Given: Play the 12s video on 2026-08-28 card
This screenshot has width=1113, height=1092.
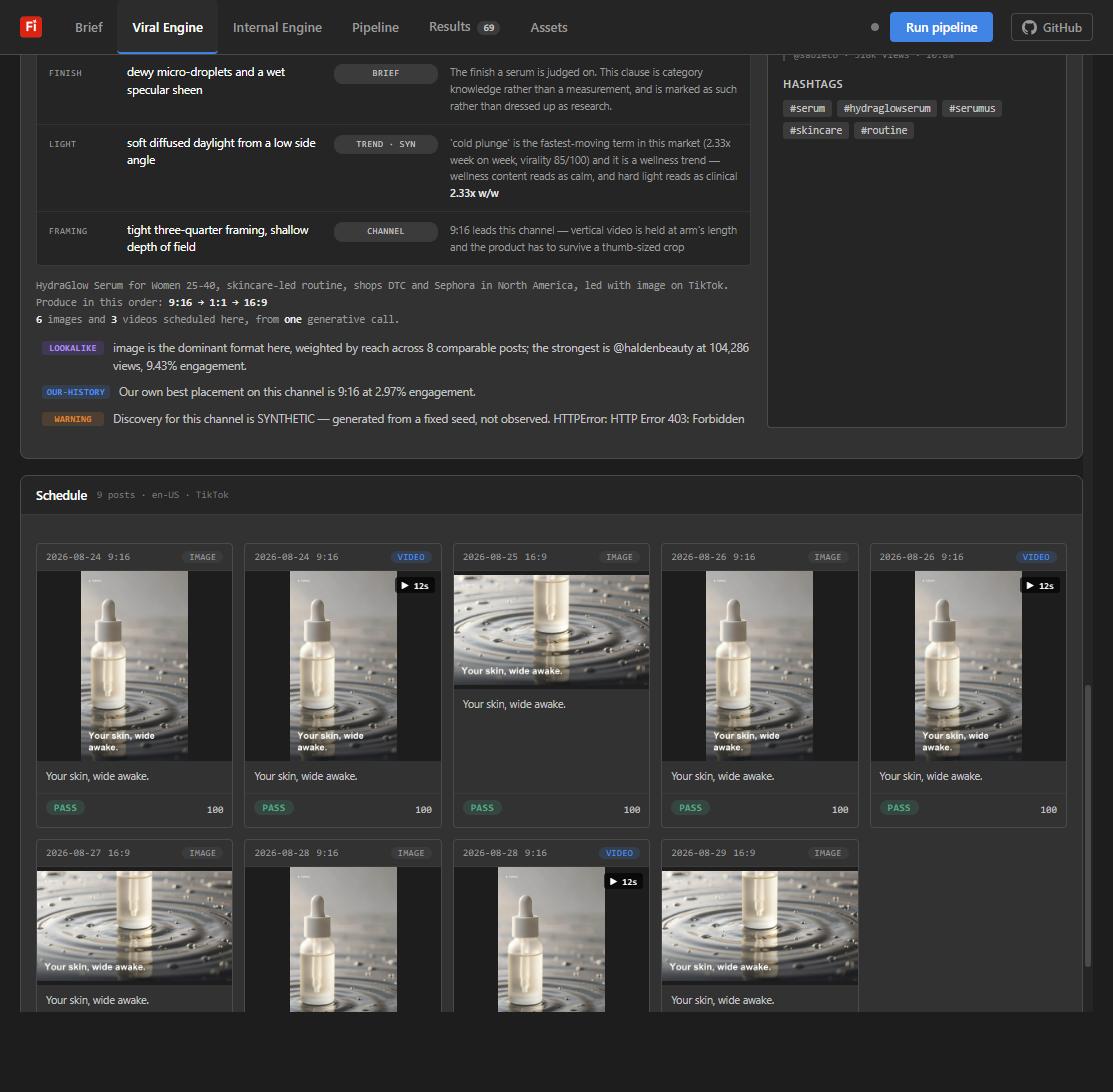Looking at the screenshot, I should (x=623, y=882).
